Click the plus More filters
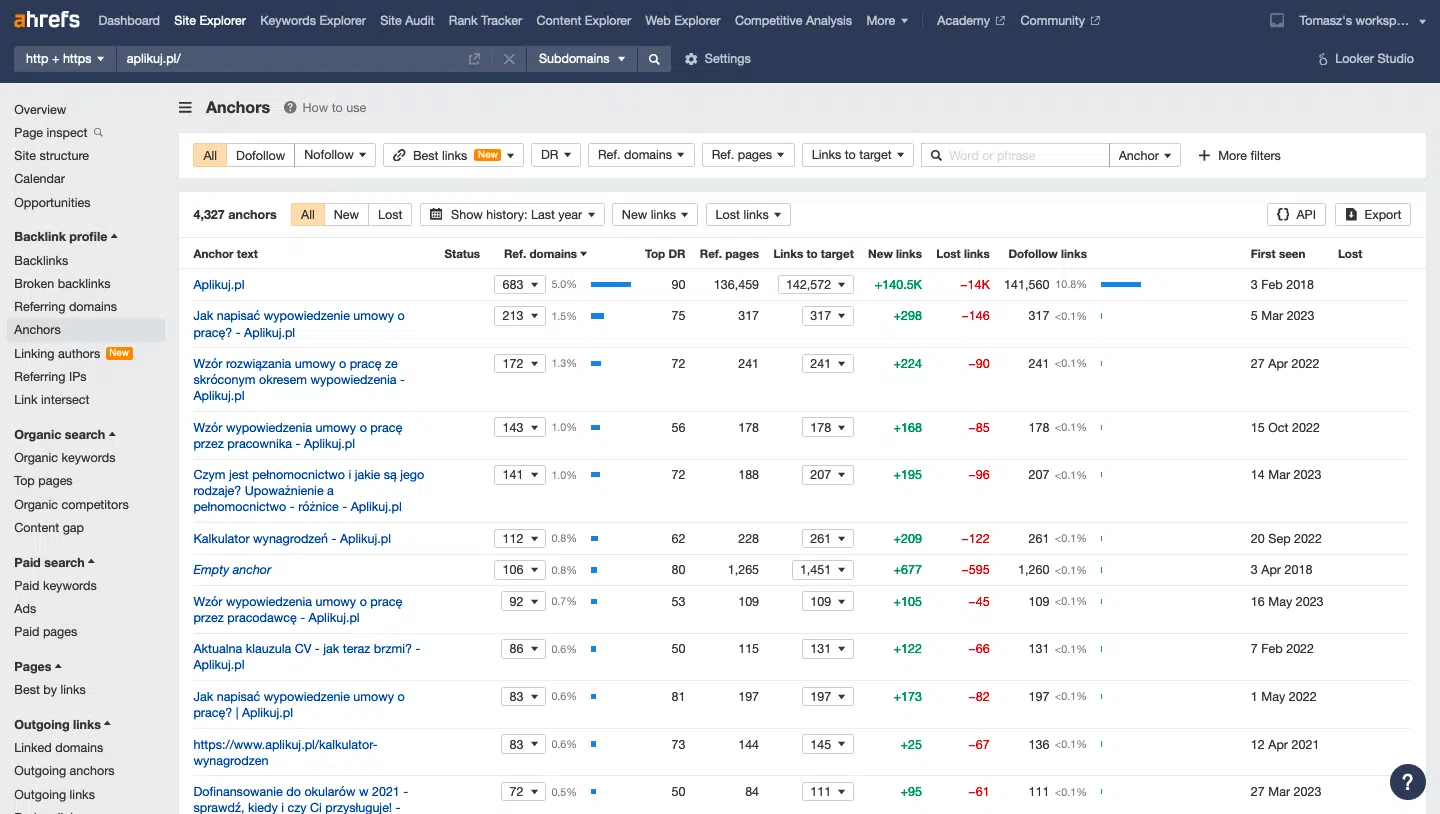This screenshot has height=814, width=1440. tap(1240, 155)
